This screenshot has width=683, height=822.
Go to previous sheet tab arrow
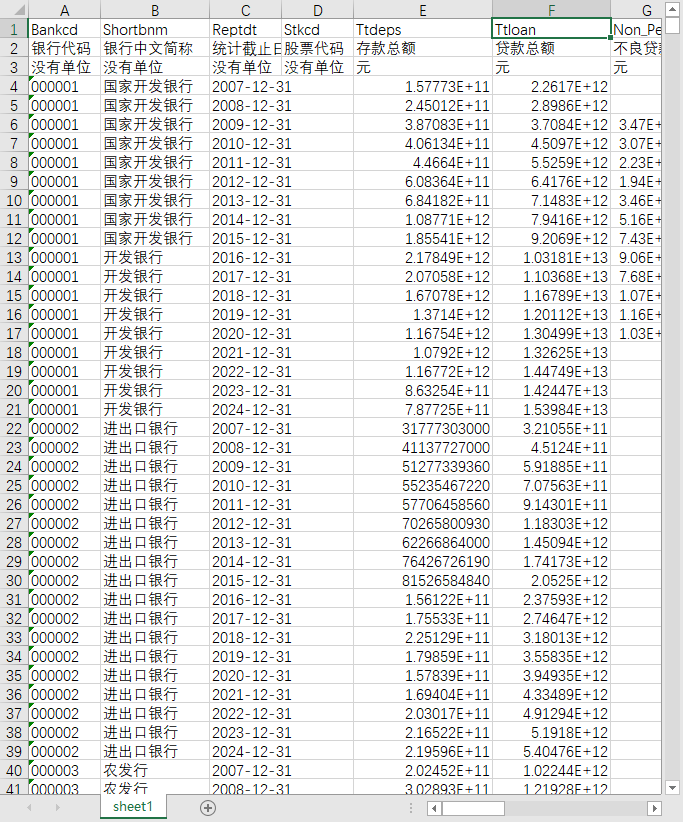29,808
